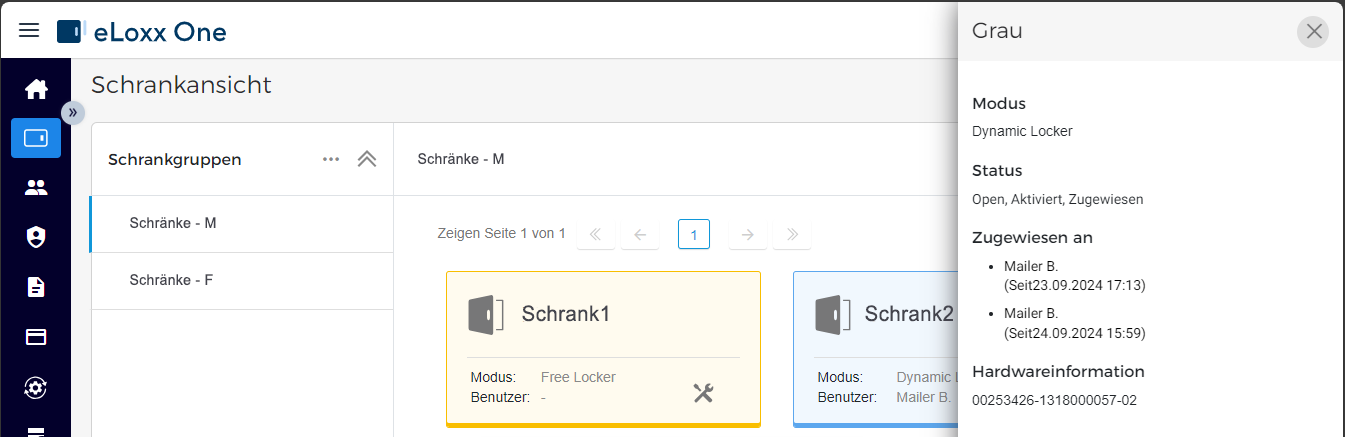
Task: Open the gear settings sidebar icon
Action: [x=36, y=387]
